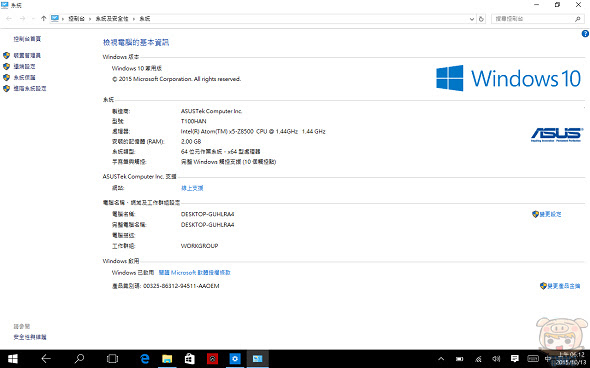Select the T100HAN model text
Screen dimensions: 590x368
point(193,121)
